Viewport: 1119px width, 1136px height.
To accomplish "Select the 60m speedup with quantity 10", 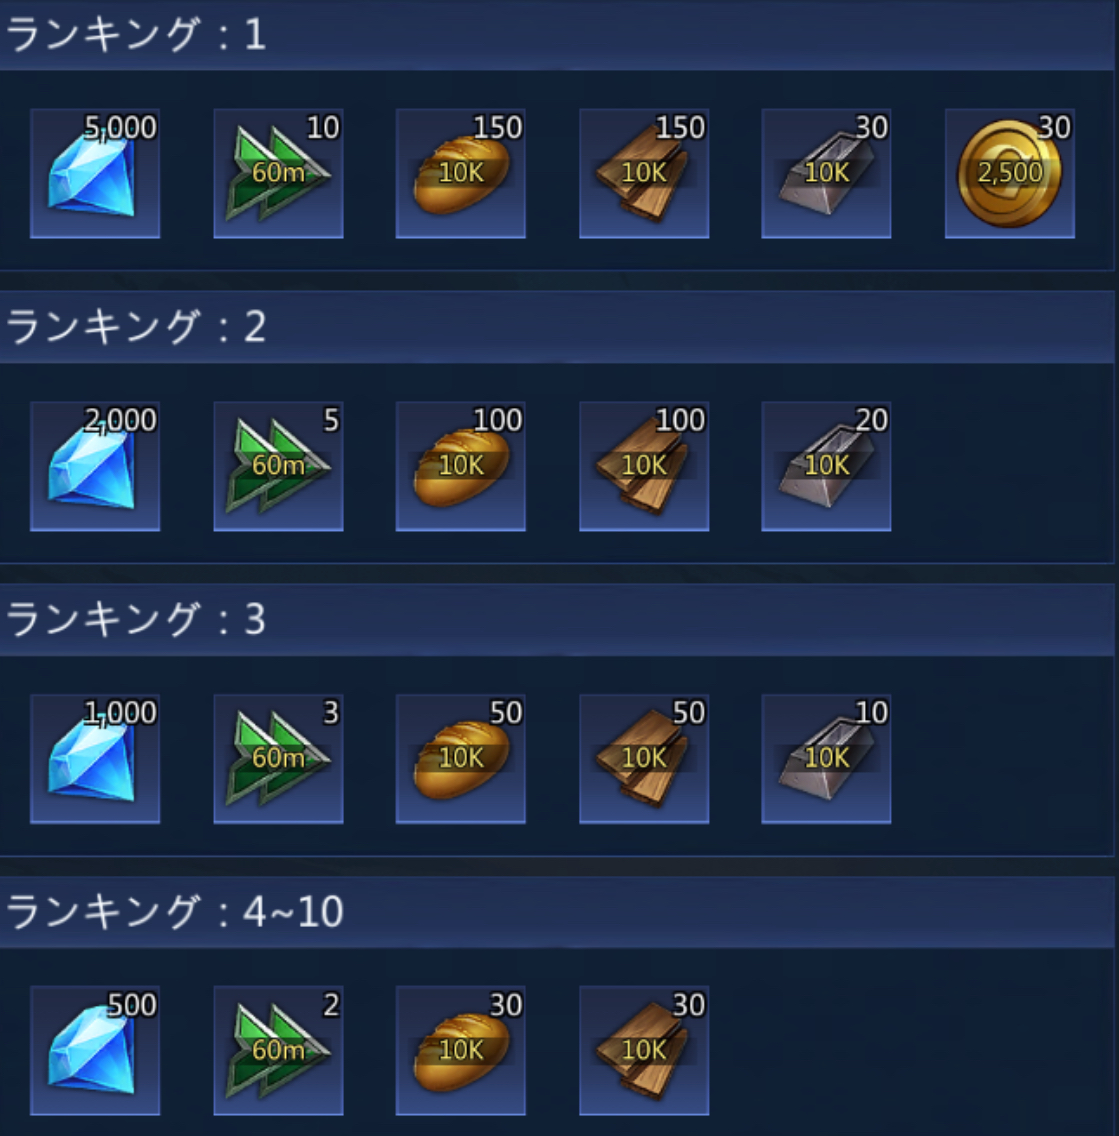I will tap(278, 174).
